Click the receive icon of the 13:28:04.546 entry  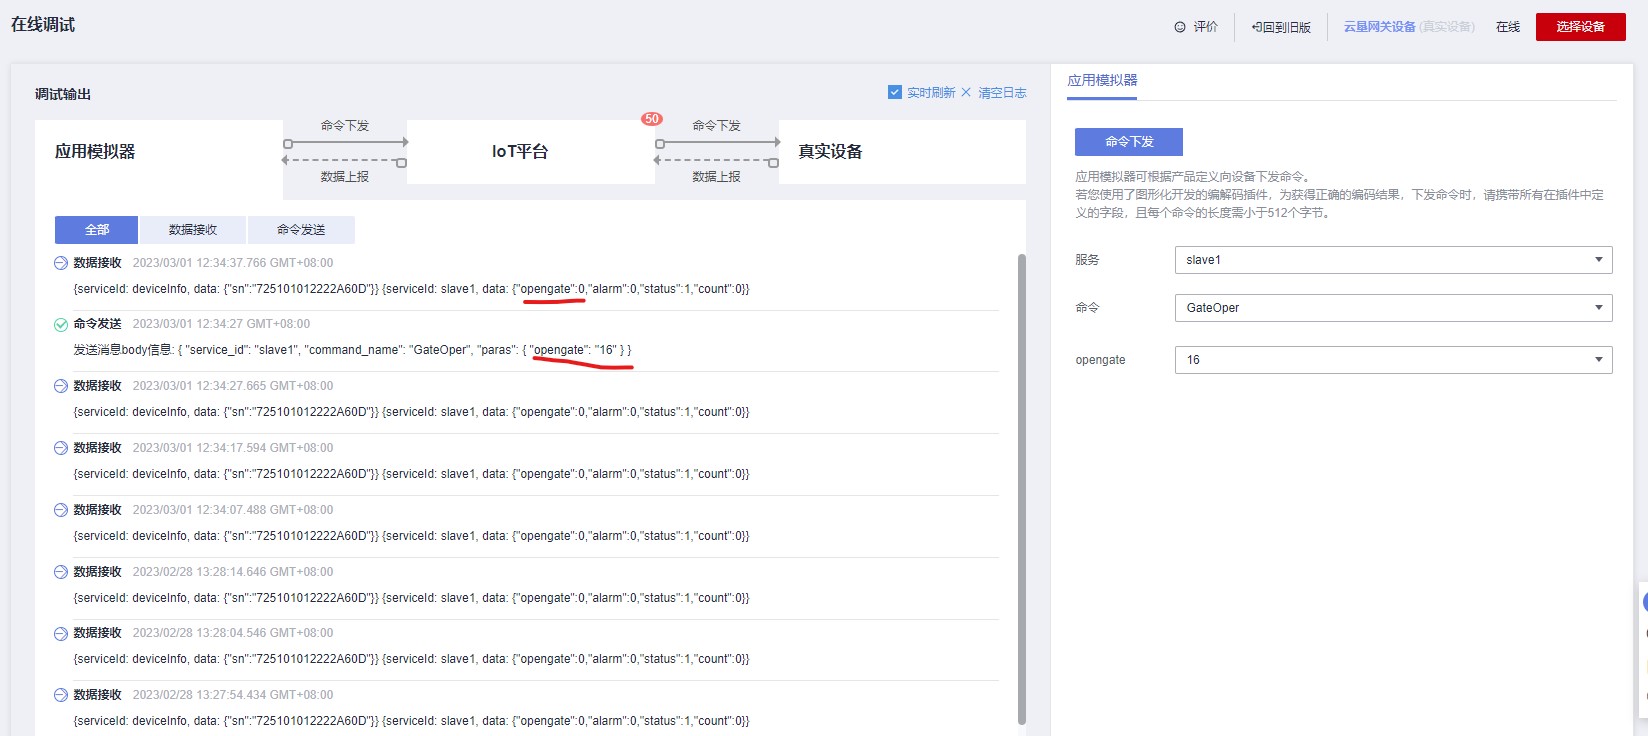[x=61, y=633]
